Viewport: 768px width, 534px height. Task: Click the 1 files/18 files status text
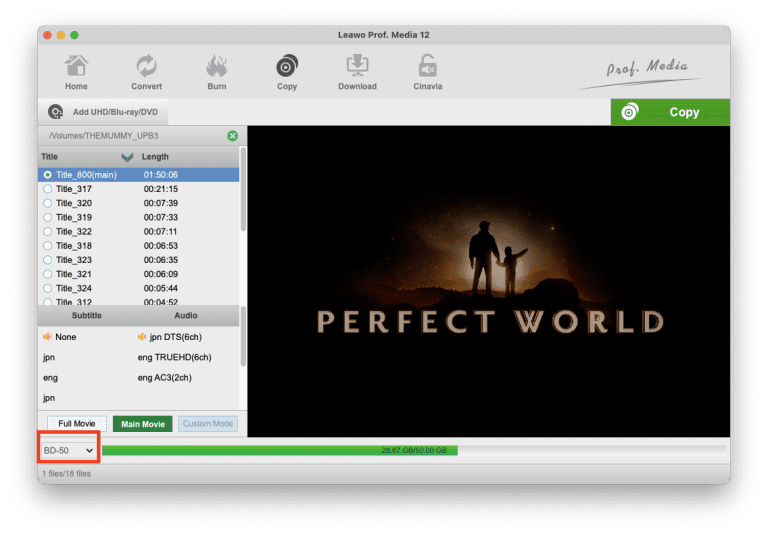coord(67,474)
